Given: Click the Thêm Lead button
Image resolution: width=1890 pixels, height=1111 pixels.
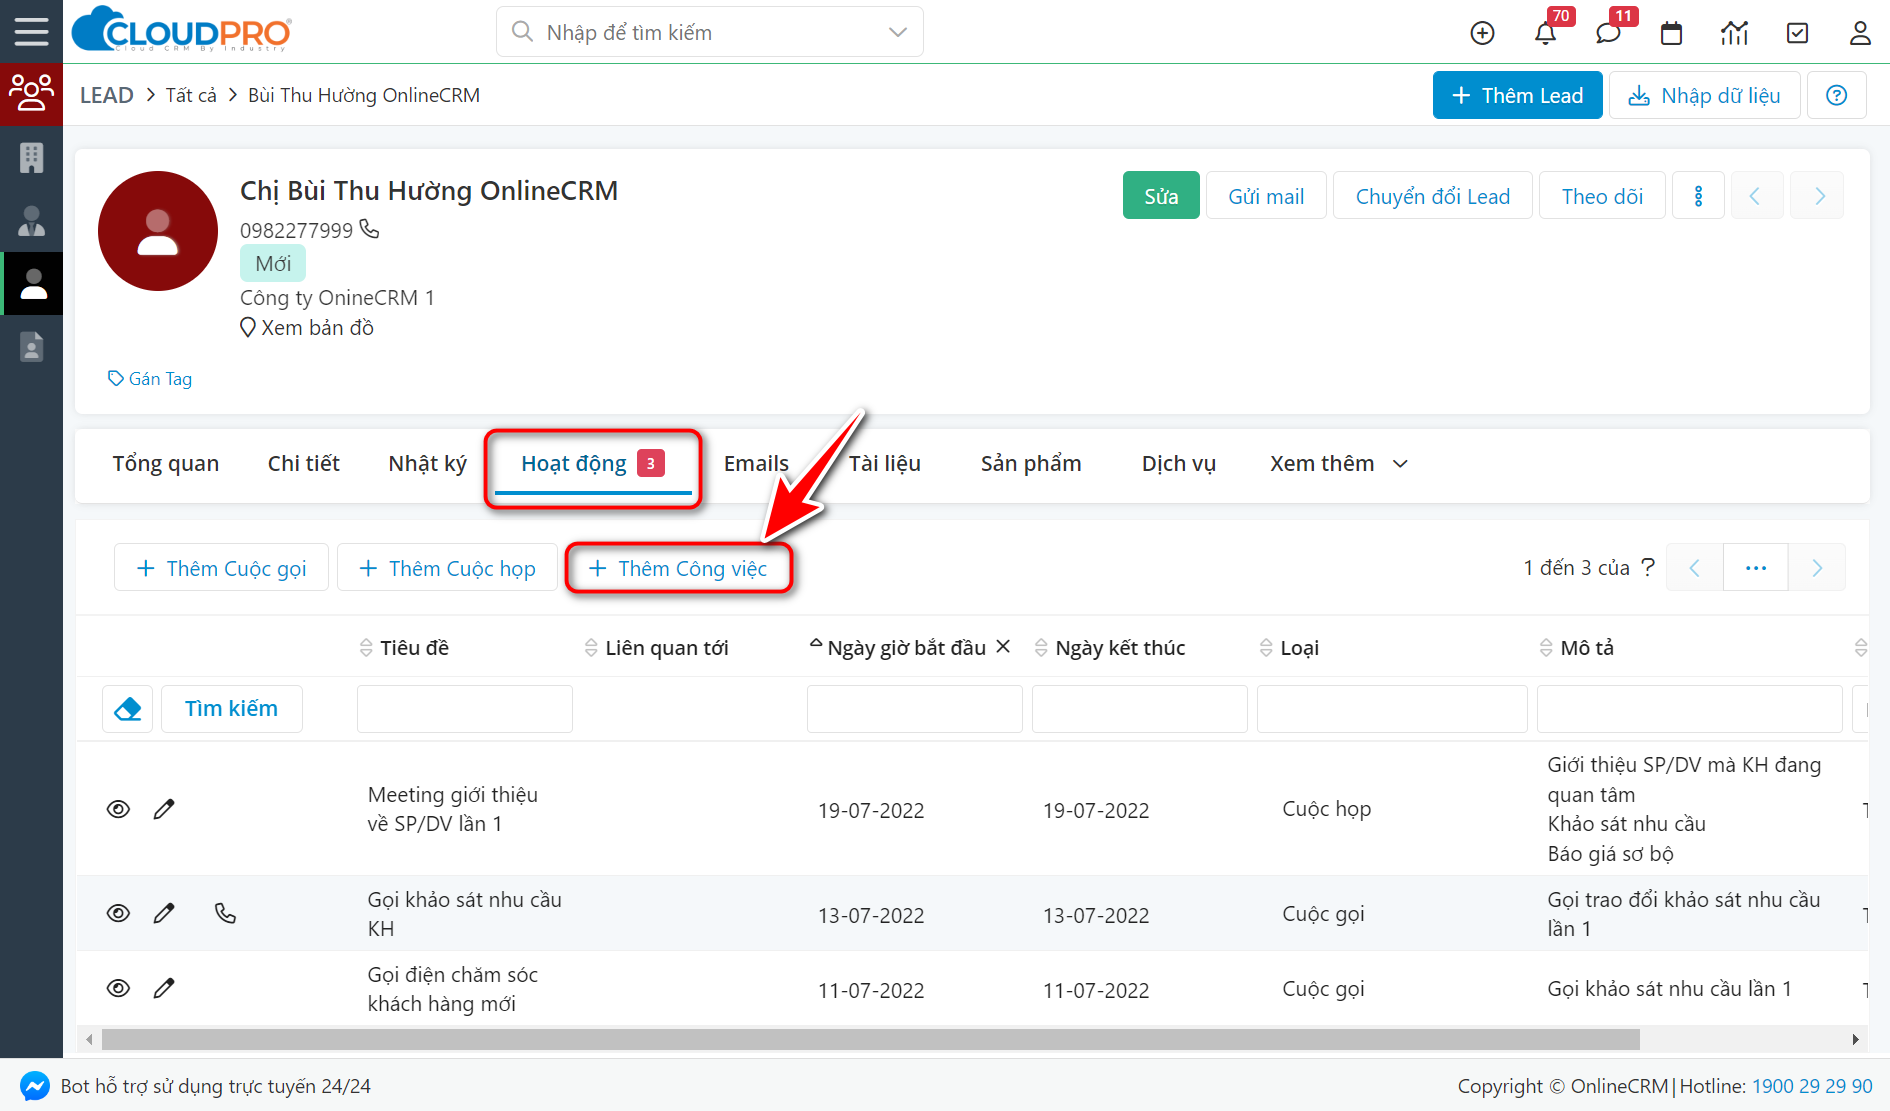Looking at the screenshot, I should (1518, 95).
